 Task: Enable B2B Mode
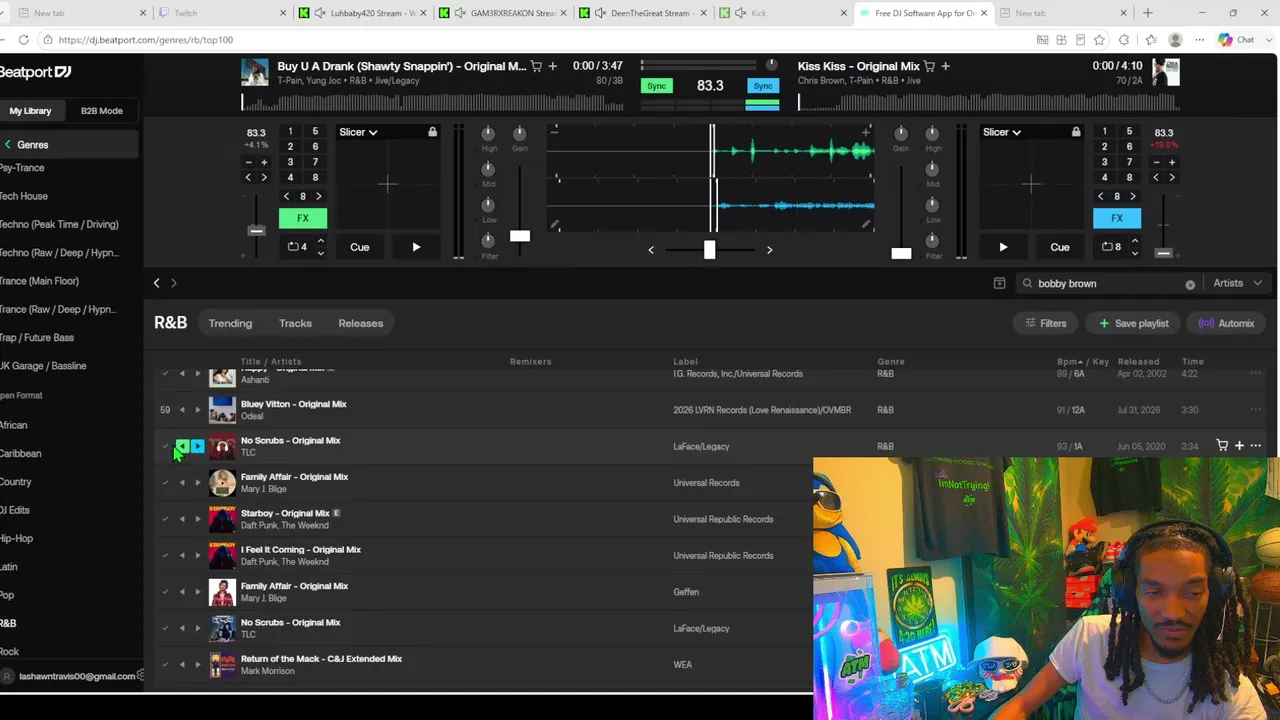coord(101,111)
